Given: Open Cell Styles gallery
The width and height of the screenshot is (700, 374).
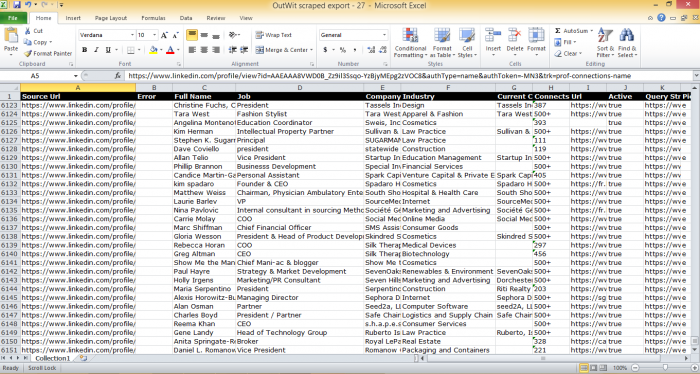Looking at the screenshot, I should tap(467, 42).
